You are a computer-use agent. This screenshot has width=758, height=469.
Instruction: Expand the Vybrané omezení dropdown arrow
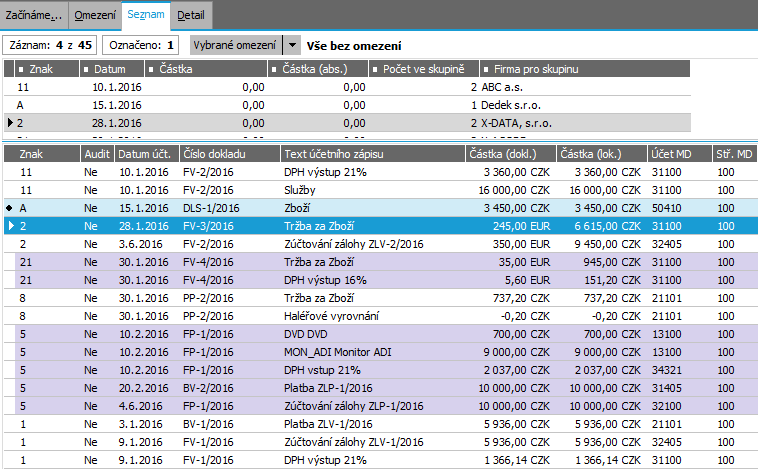(291, 45)
